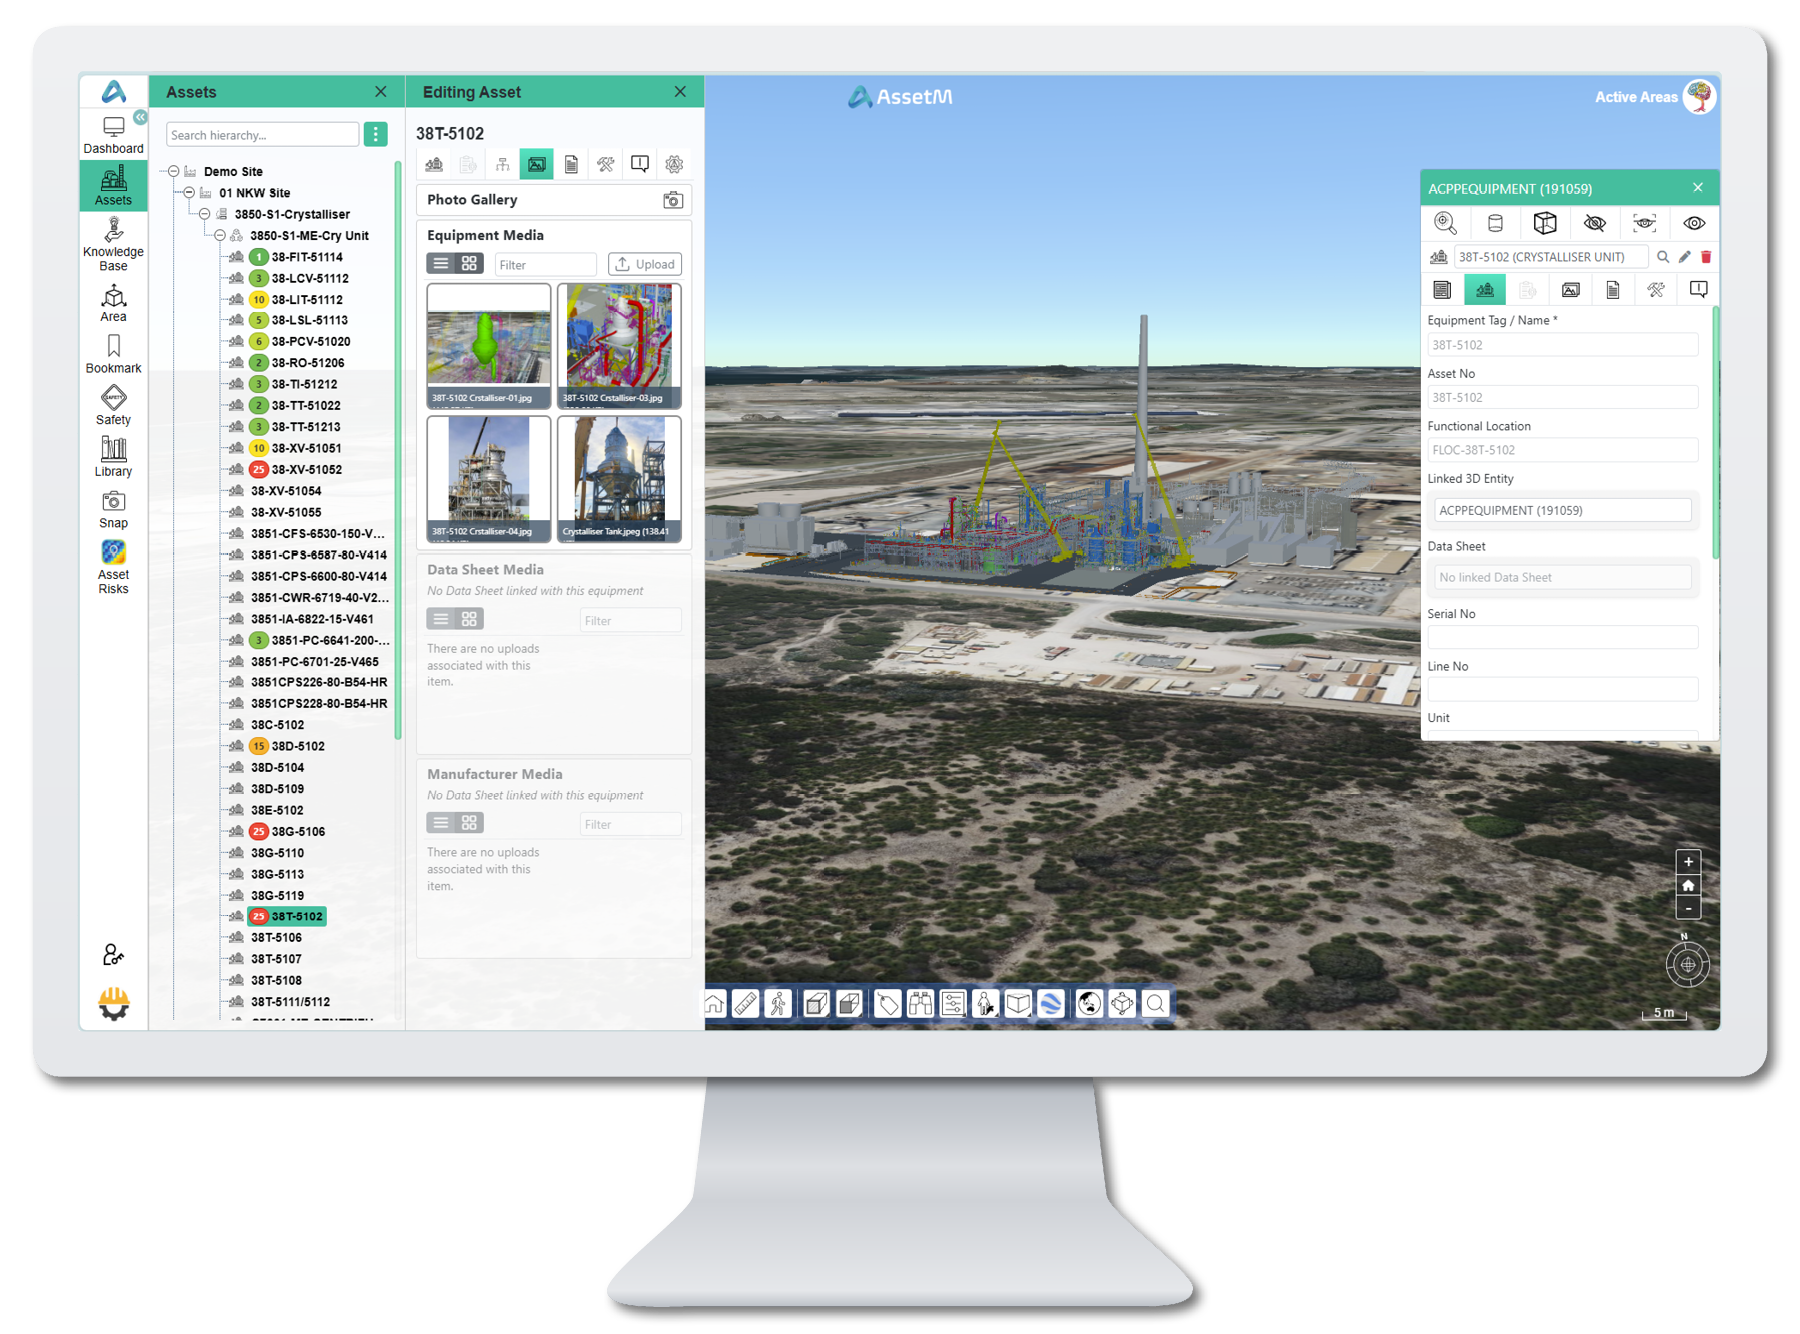Open the Safety module in sidebar
This screenshot has width=1800, height=1334.
[x=113, y=405]
